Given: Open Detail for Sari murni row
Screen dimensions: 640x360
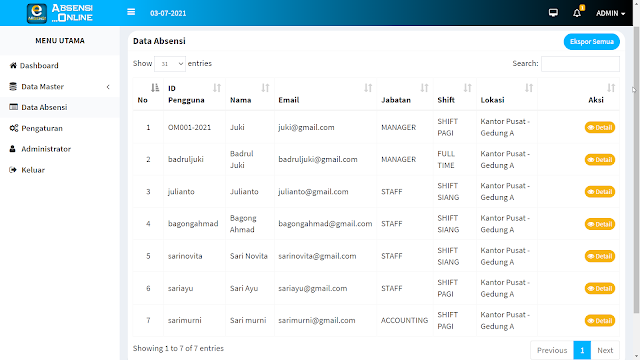Looking at the screenshot, I should 600,321.
